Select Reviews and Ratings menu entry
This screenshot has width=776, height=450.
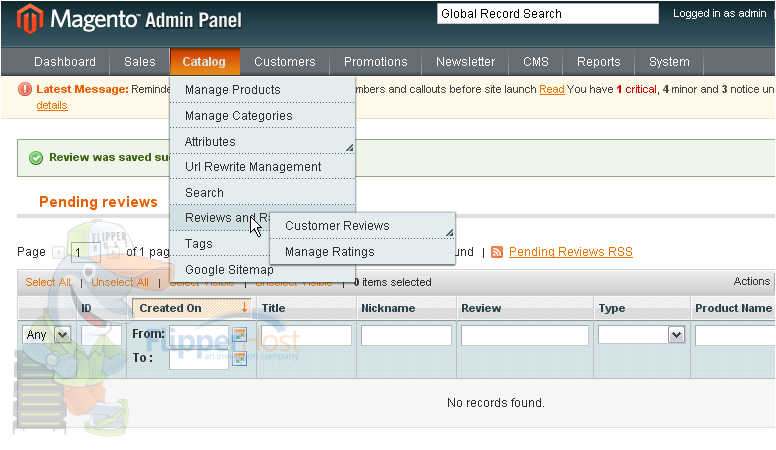coord(220,218)
